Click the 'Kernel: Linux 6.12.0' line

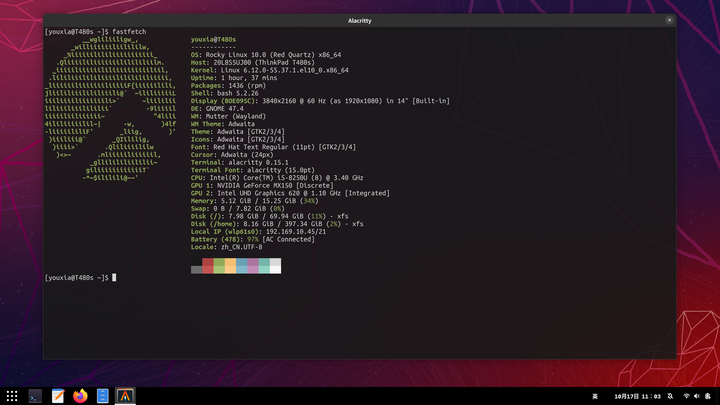tap(270, 70)
